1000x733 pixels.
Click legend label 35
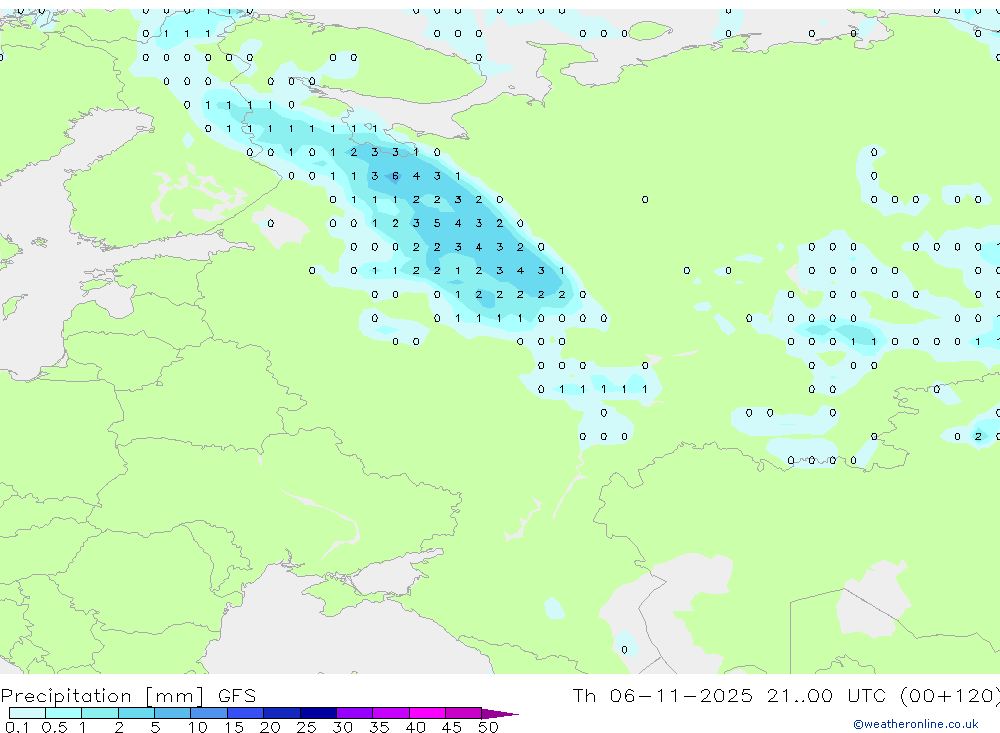coord(379,727)
